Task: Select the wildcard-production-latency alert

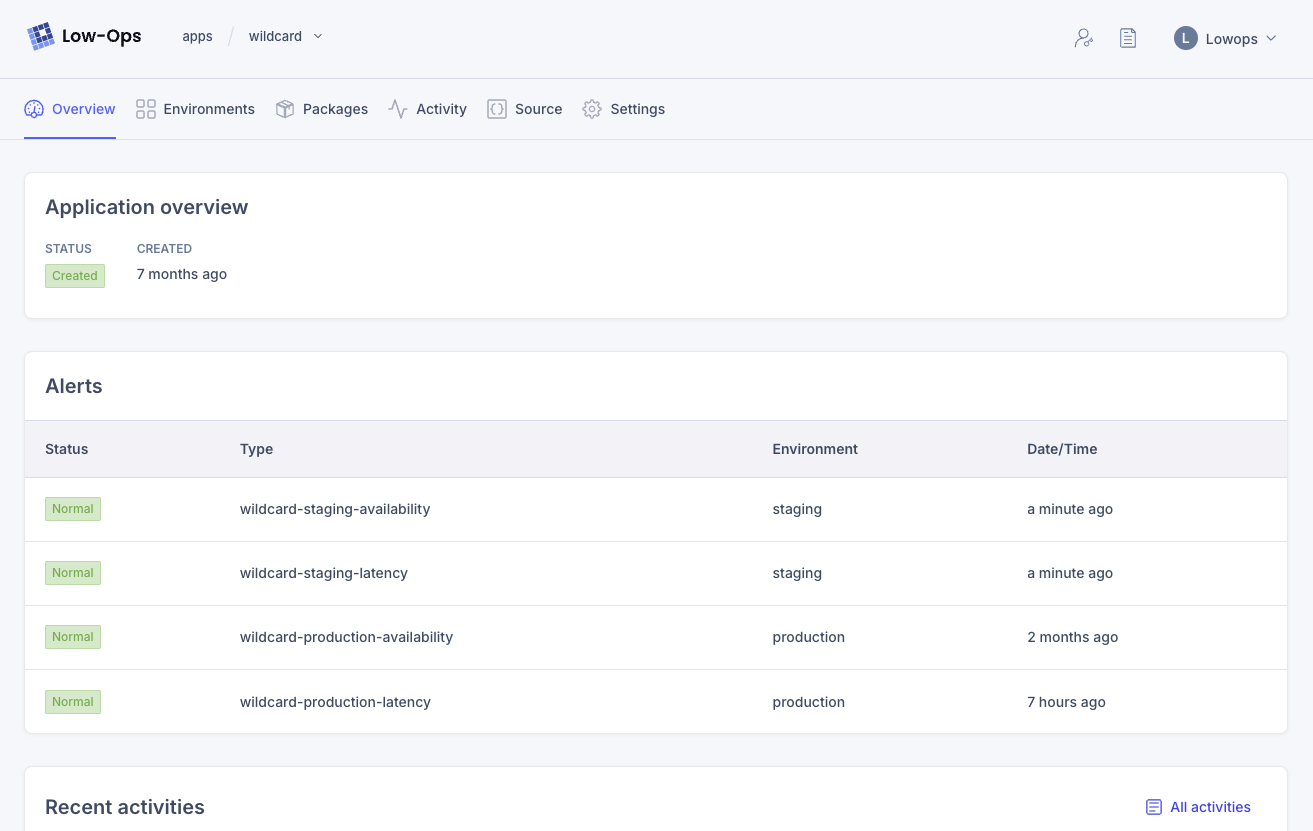Action: (335, 702)
